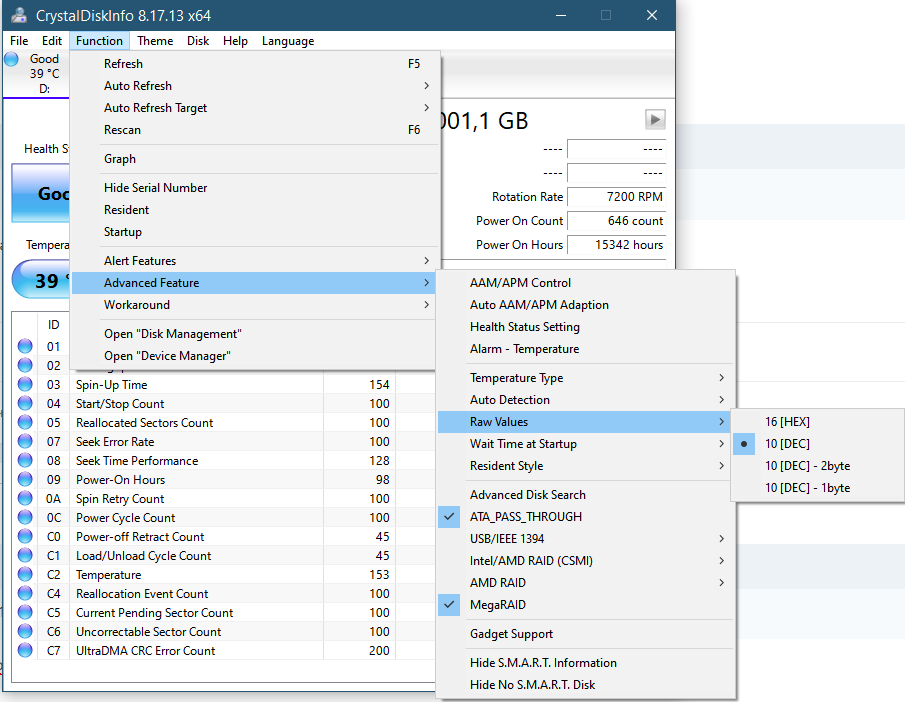The image size is (905, 702).
Task: Toggle the ATA_PASS_THROUGH option
Action: (585, 517)
